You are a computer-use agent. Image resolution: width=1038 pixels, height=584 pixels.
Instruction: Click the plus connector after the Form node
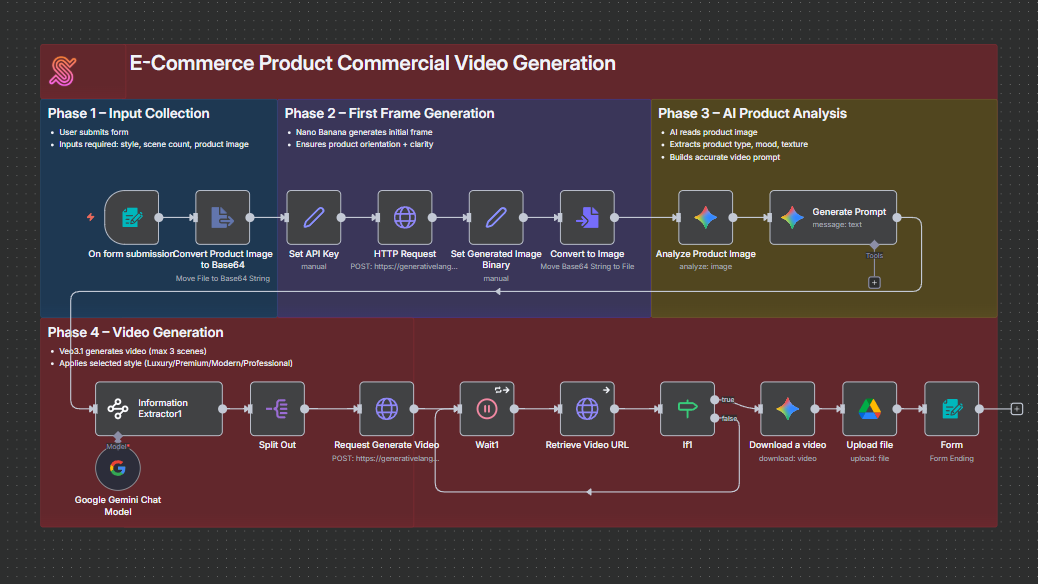[x=1016, y=408]
